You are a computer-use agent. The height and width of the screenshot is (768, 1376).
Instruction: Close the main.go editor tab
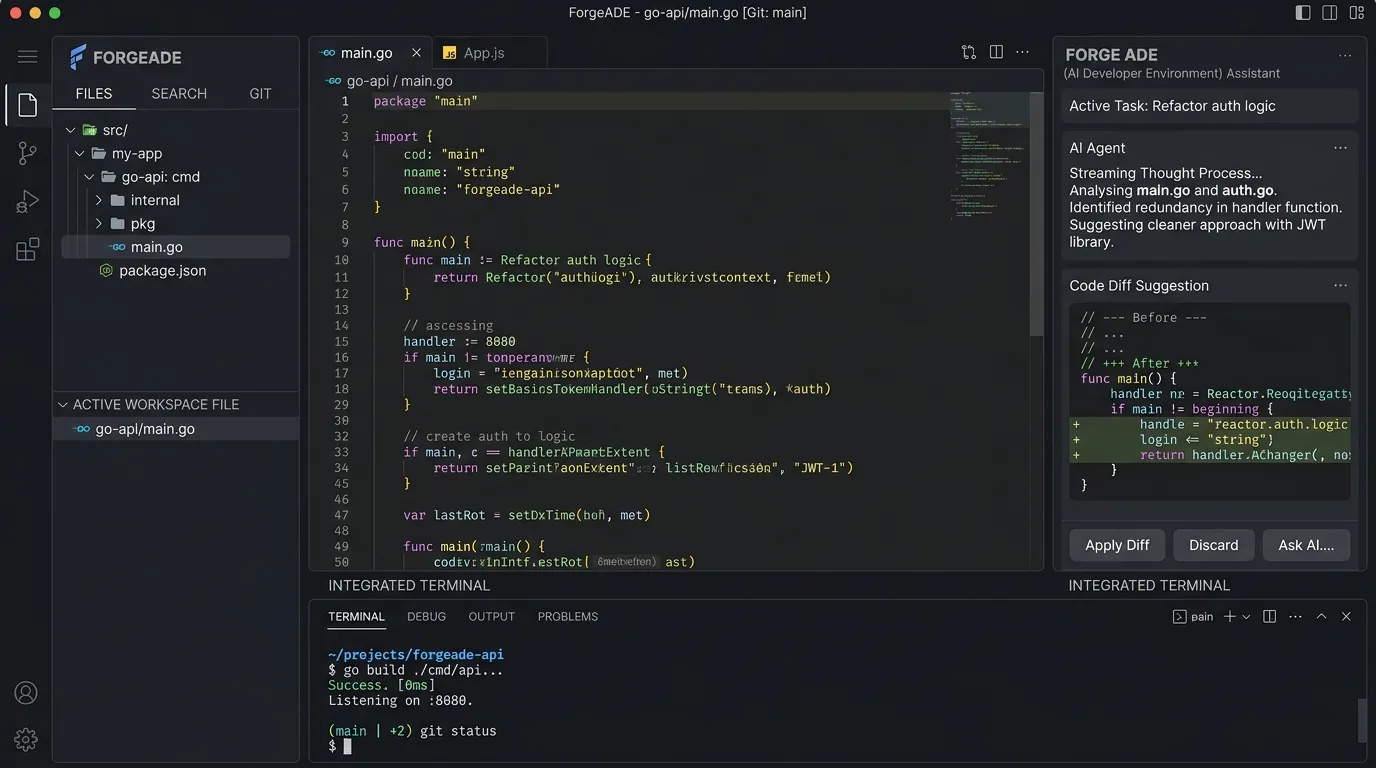coord(416,53)
